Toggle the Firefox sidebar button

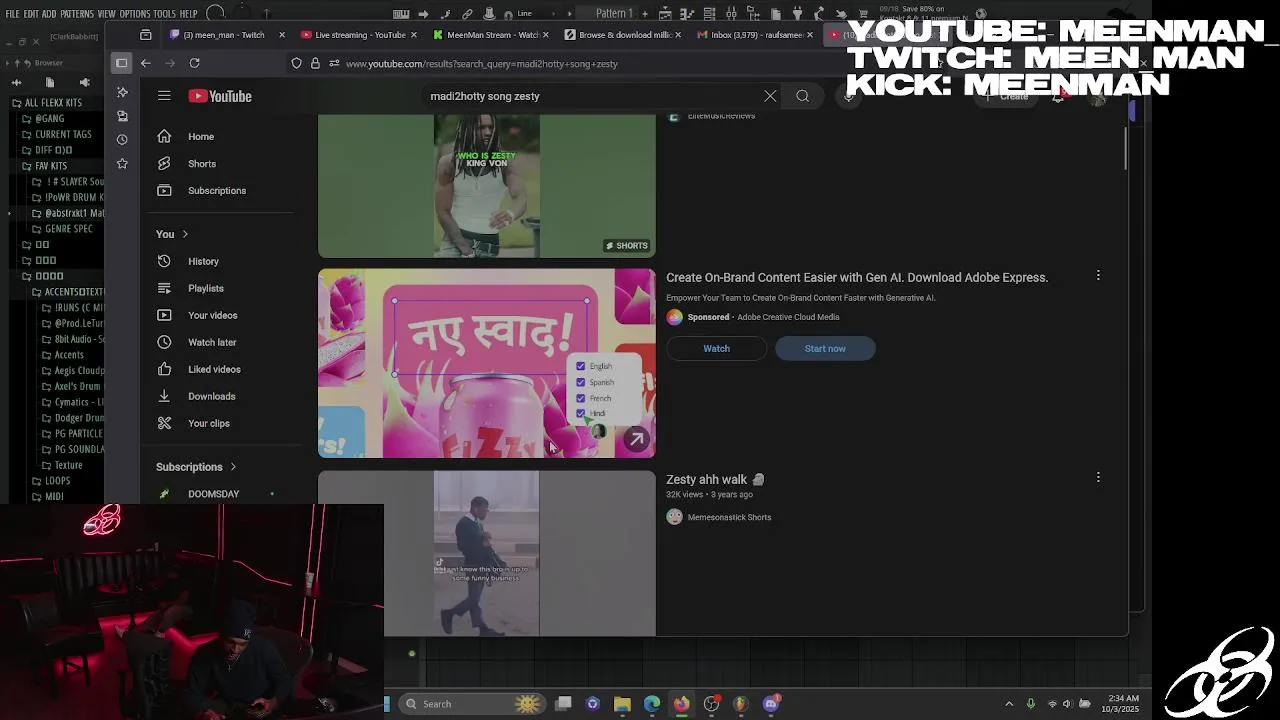point(121,63)
